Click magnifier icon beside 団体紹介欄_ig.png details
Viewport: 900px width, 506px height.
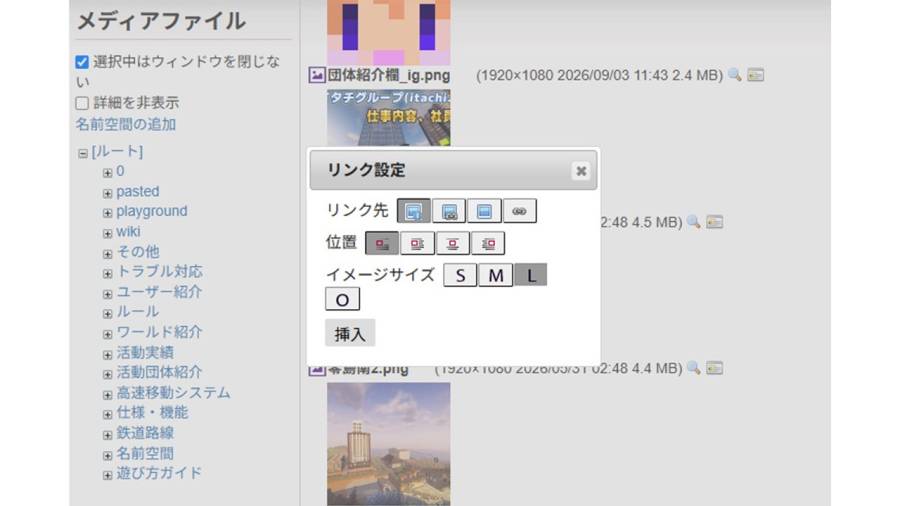tap(734, 75)
